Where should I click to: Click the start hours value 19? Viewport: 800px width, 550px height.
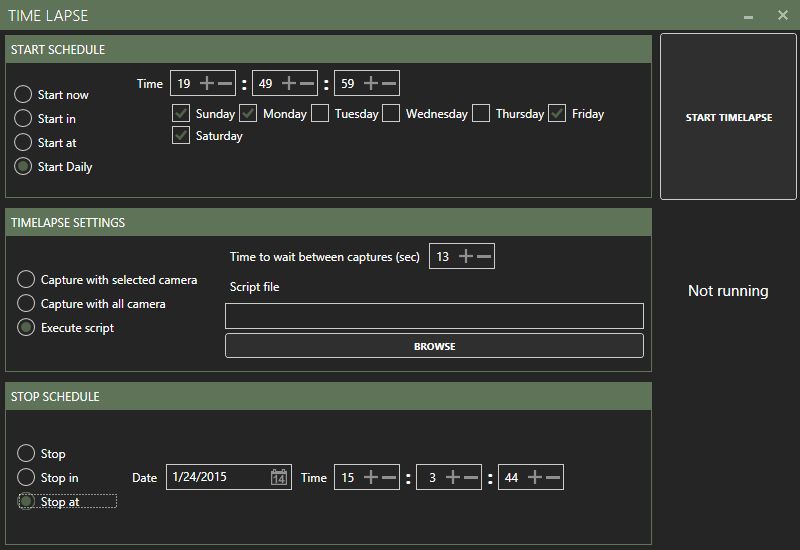[x=184, y=83]
